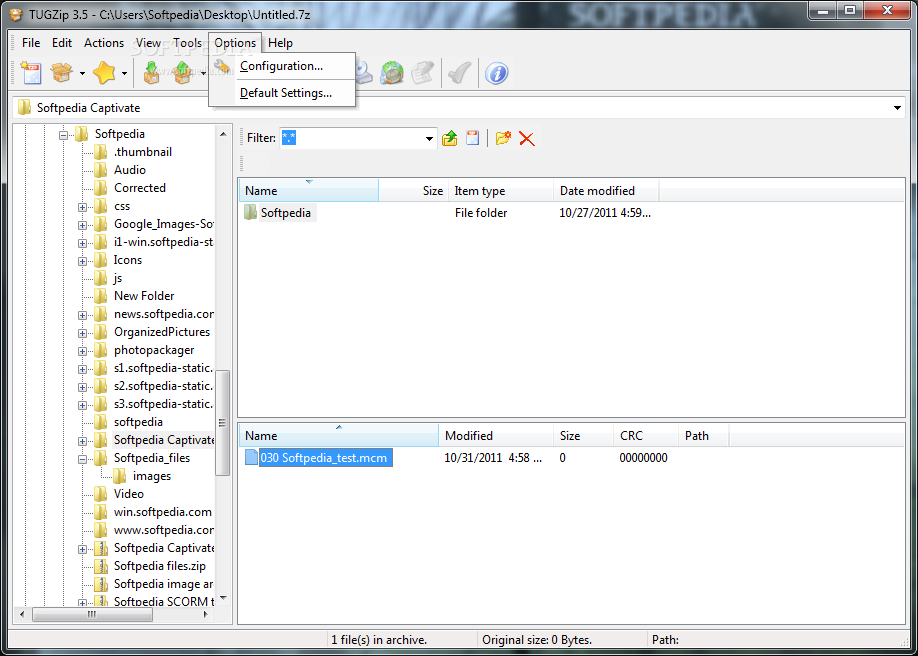Image resolution: width=918 pixels, height=656 pixels.
Task: Expand the Icons folder node
Action: click(82, 261)
